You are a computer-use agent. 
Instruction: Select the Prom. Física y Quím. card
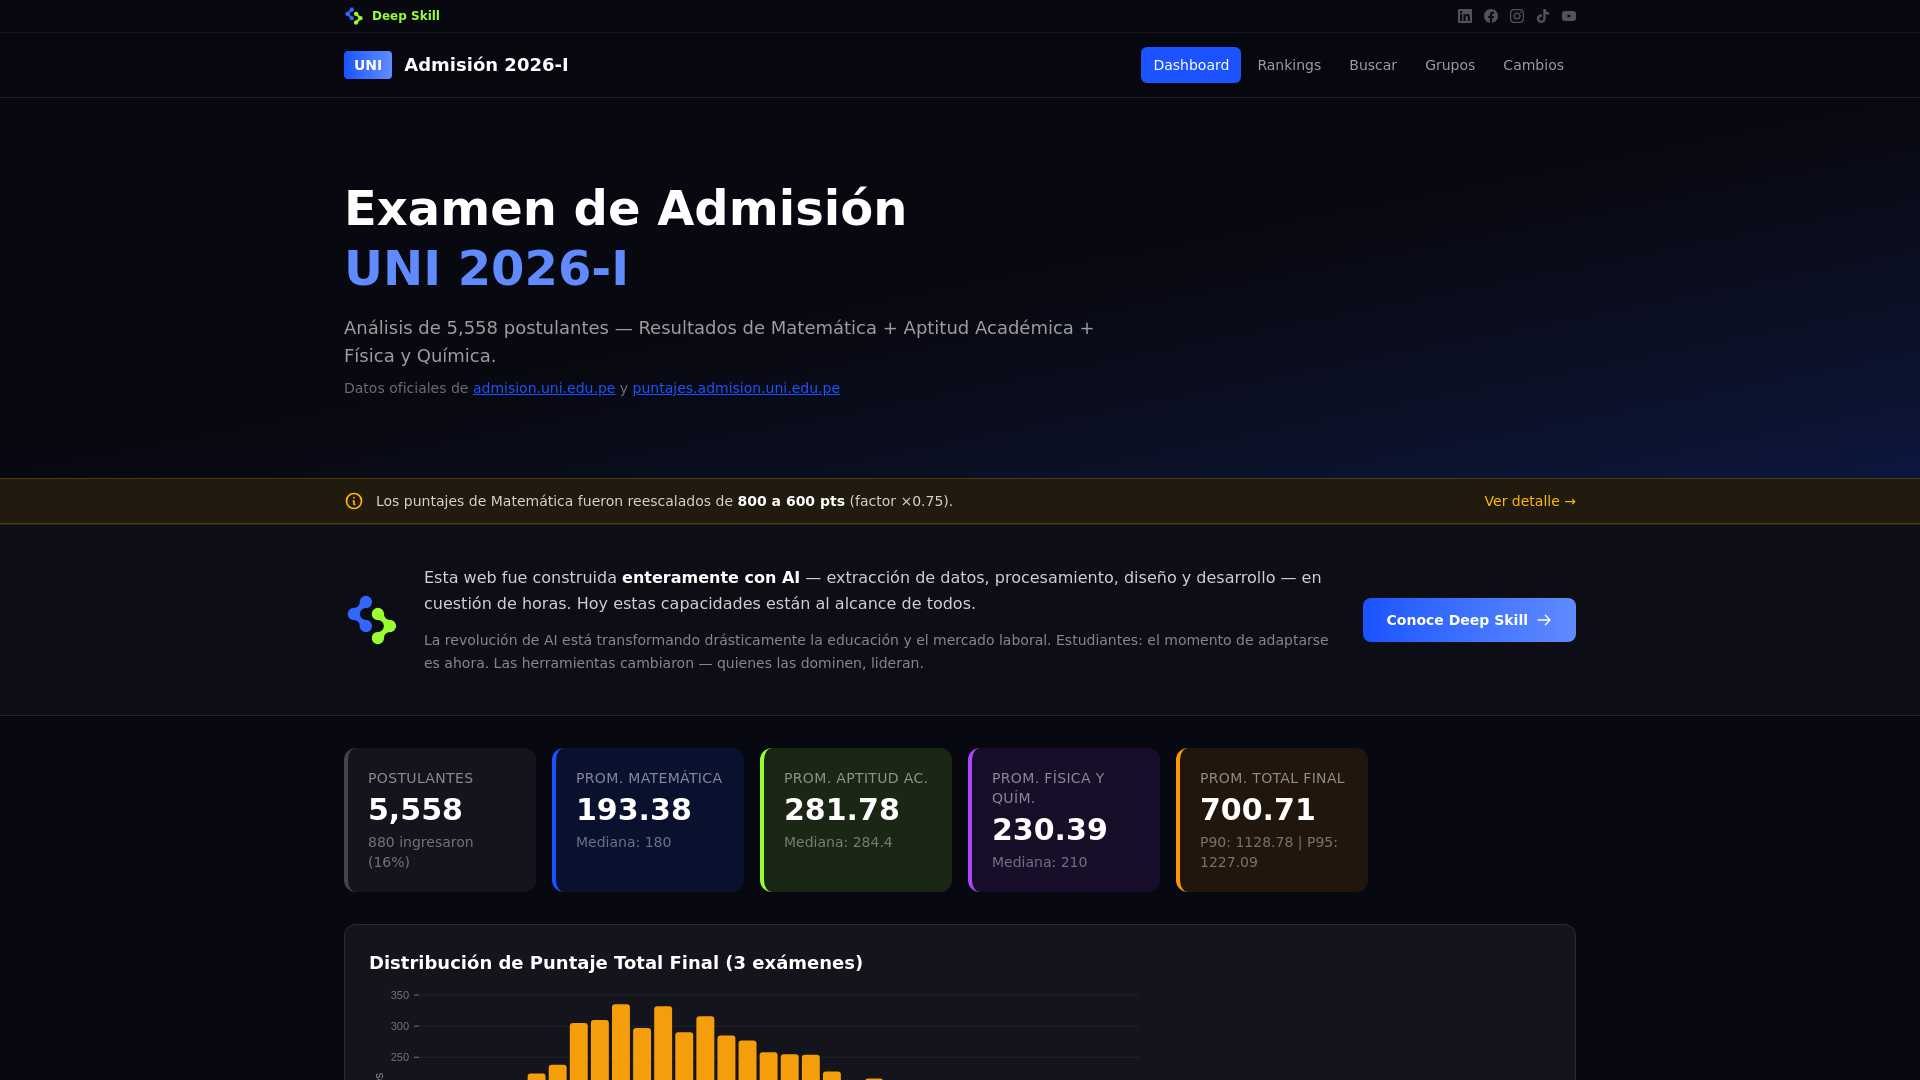pos(1064,820)
